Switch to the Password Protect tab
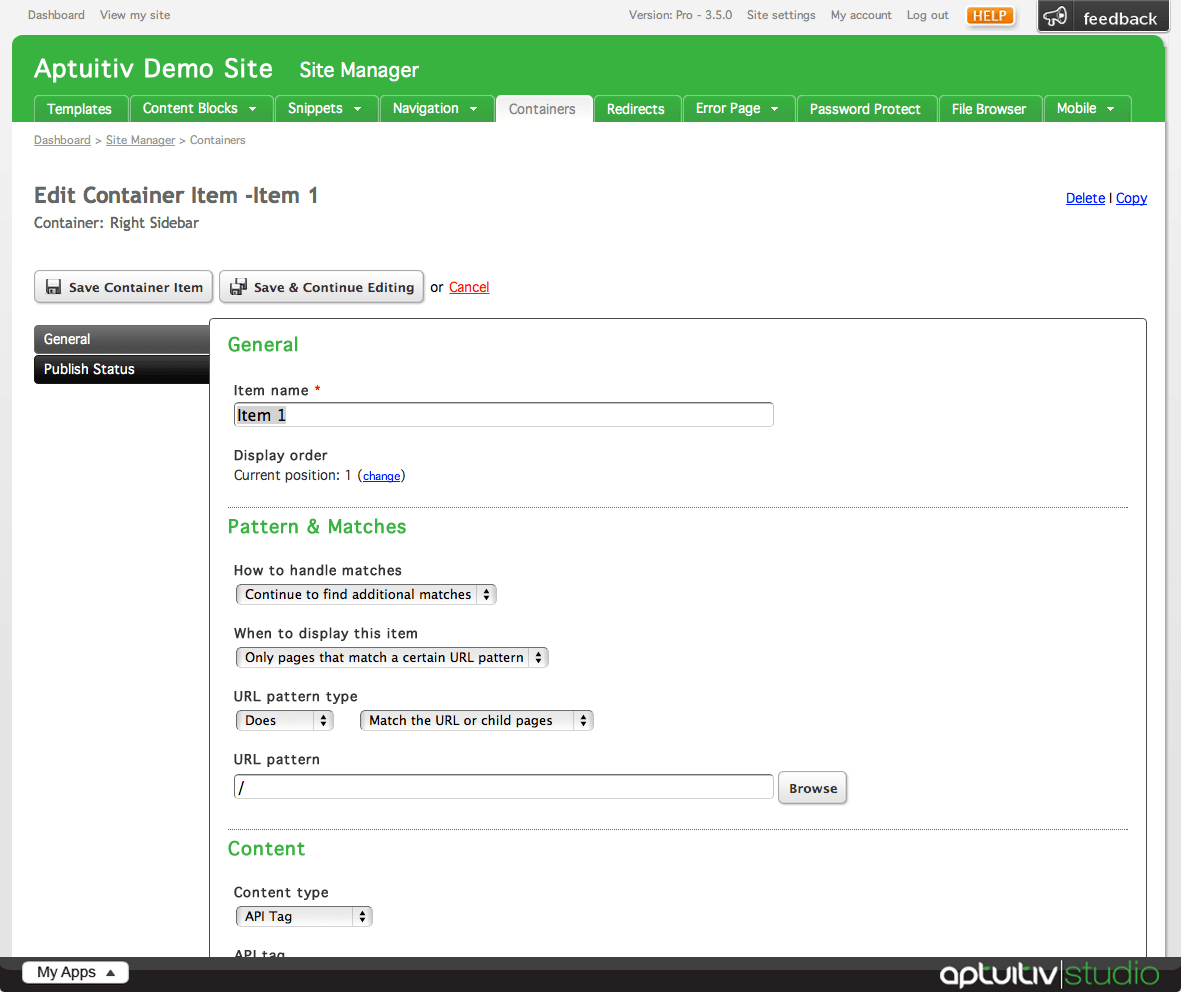This screenshot has height=992, width=1181. click(865, 108)
